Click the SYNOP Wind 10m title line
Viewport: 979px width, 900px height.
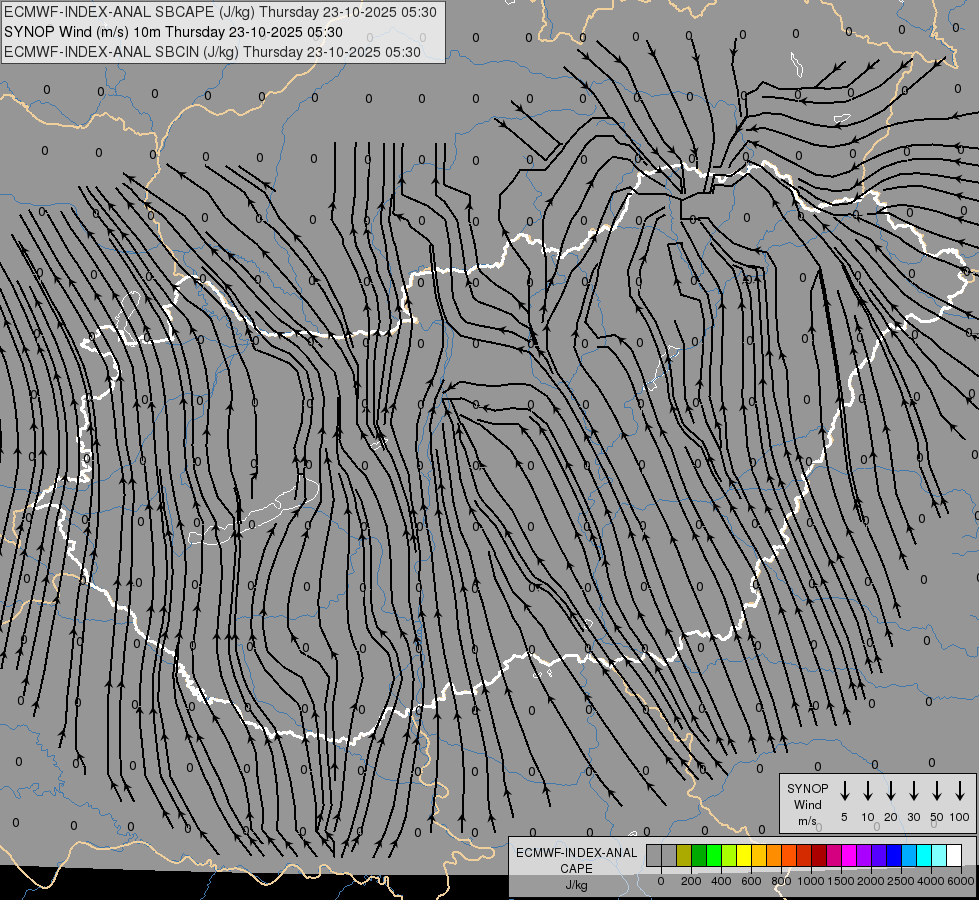173,32
